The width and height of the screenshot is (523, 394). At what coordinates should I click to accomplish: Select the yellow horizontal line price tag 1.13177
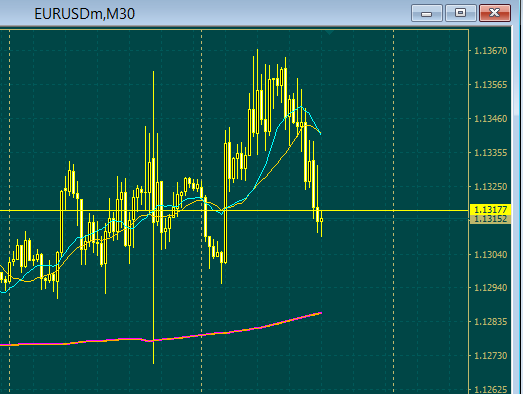coord(490,210)
